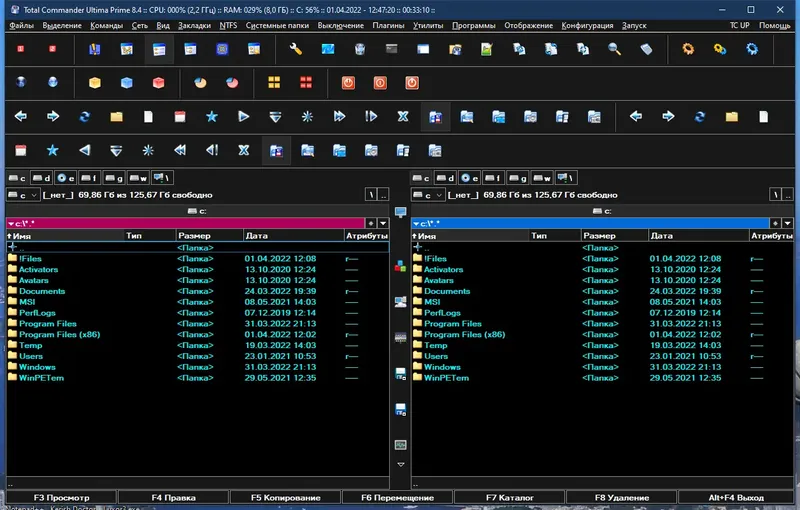Click the double fast-forward arrows icon
This screenshot has height=510, width=800.
[x=339, y=117]
